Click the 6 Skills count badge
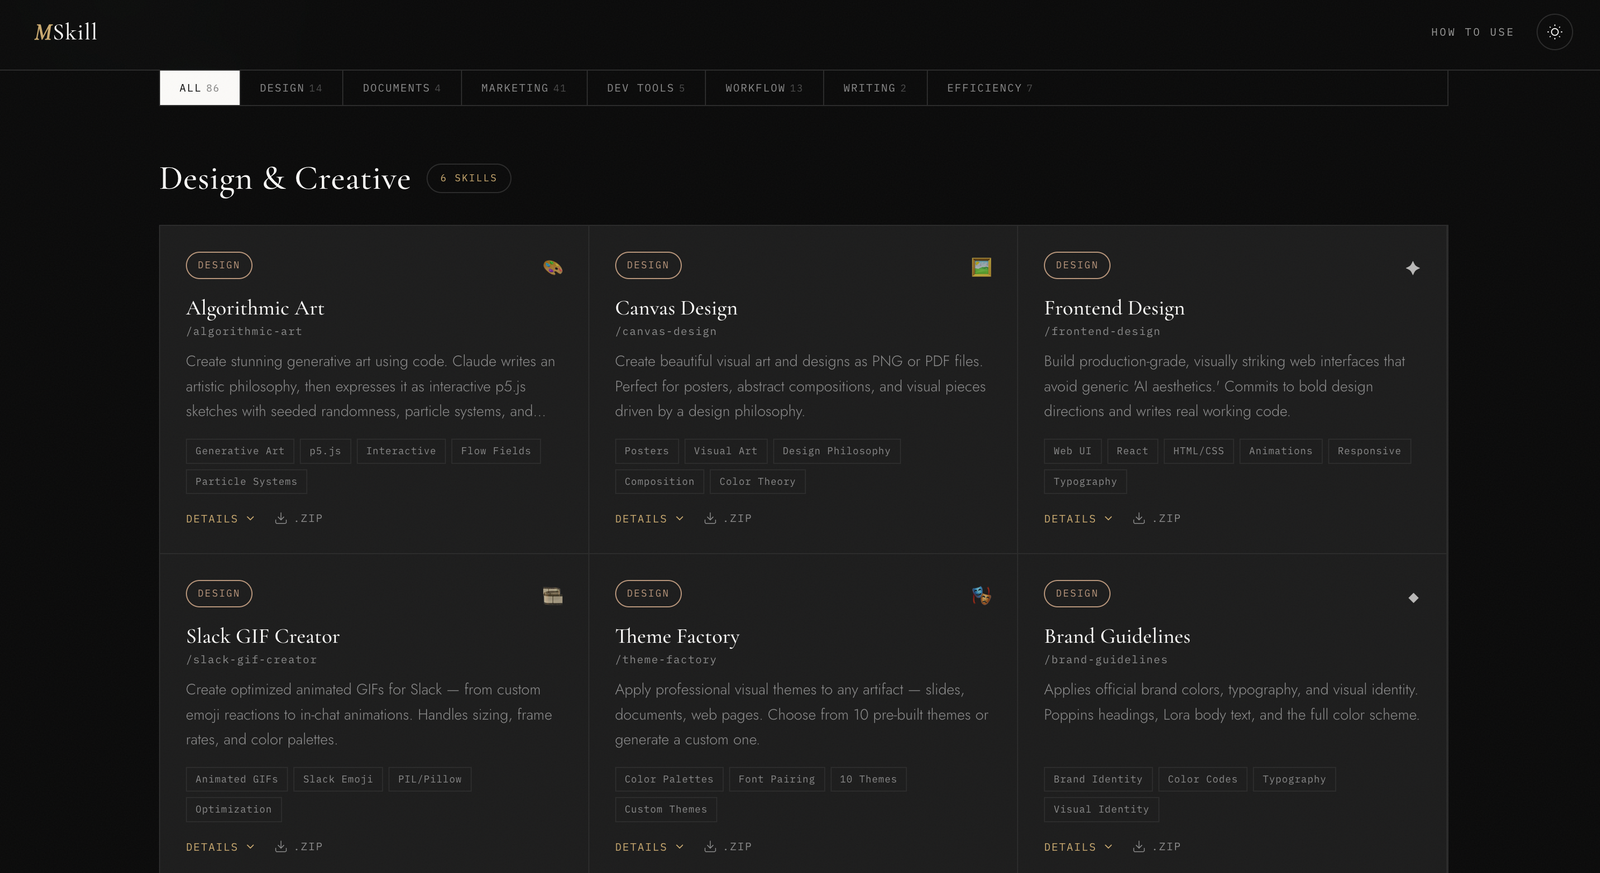 (469, 178)
